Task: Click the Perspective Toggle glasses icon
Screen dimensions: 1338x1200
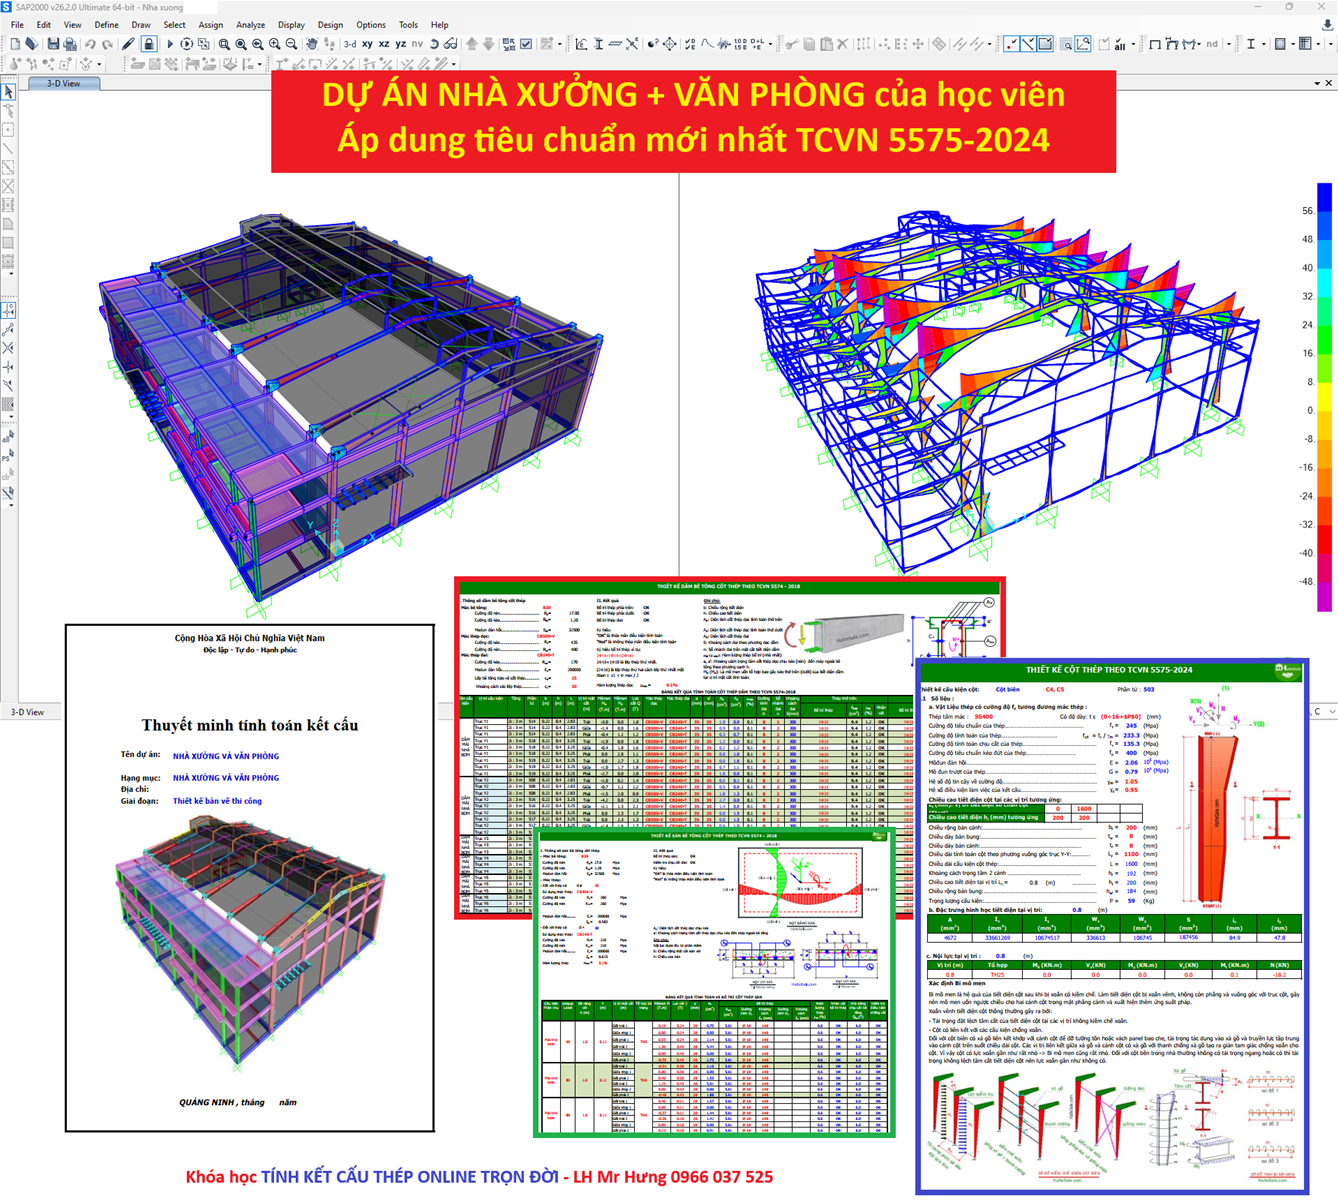Action: (451, 44)
